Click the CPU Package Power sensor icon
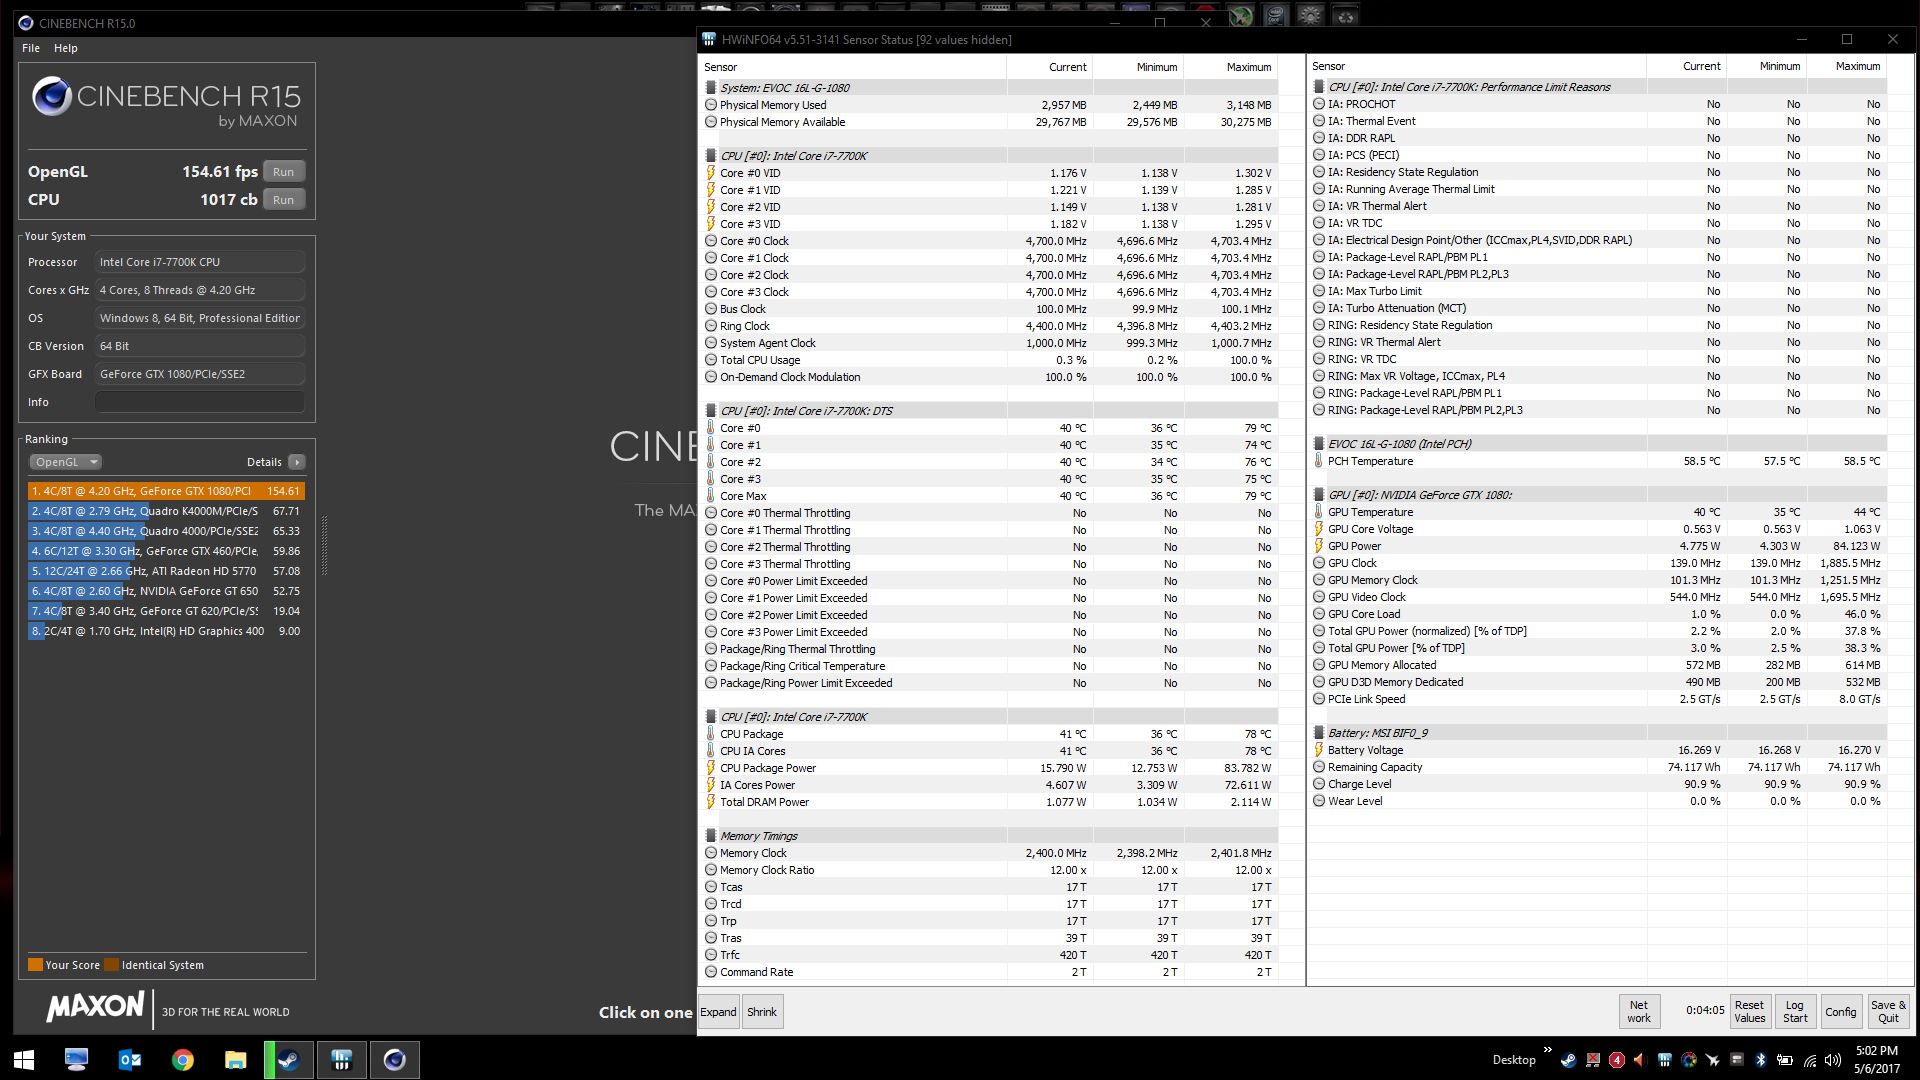 (711, 768)
